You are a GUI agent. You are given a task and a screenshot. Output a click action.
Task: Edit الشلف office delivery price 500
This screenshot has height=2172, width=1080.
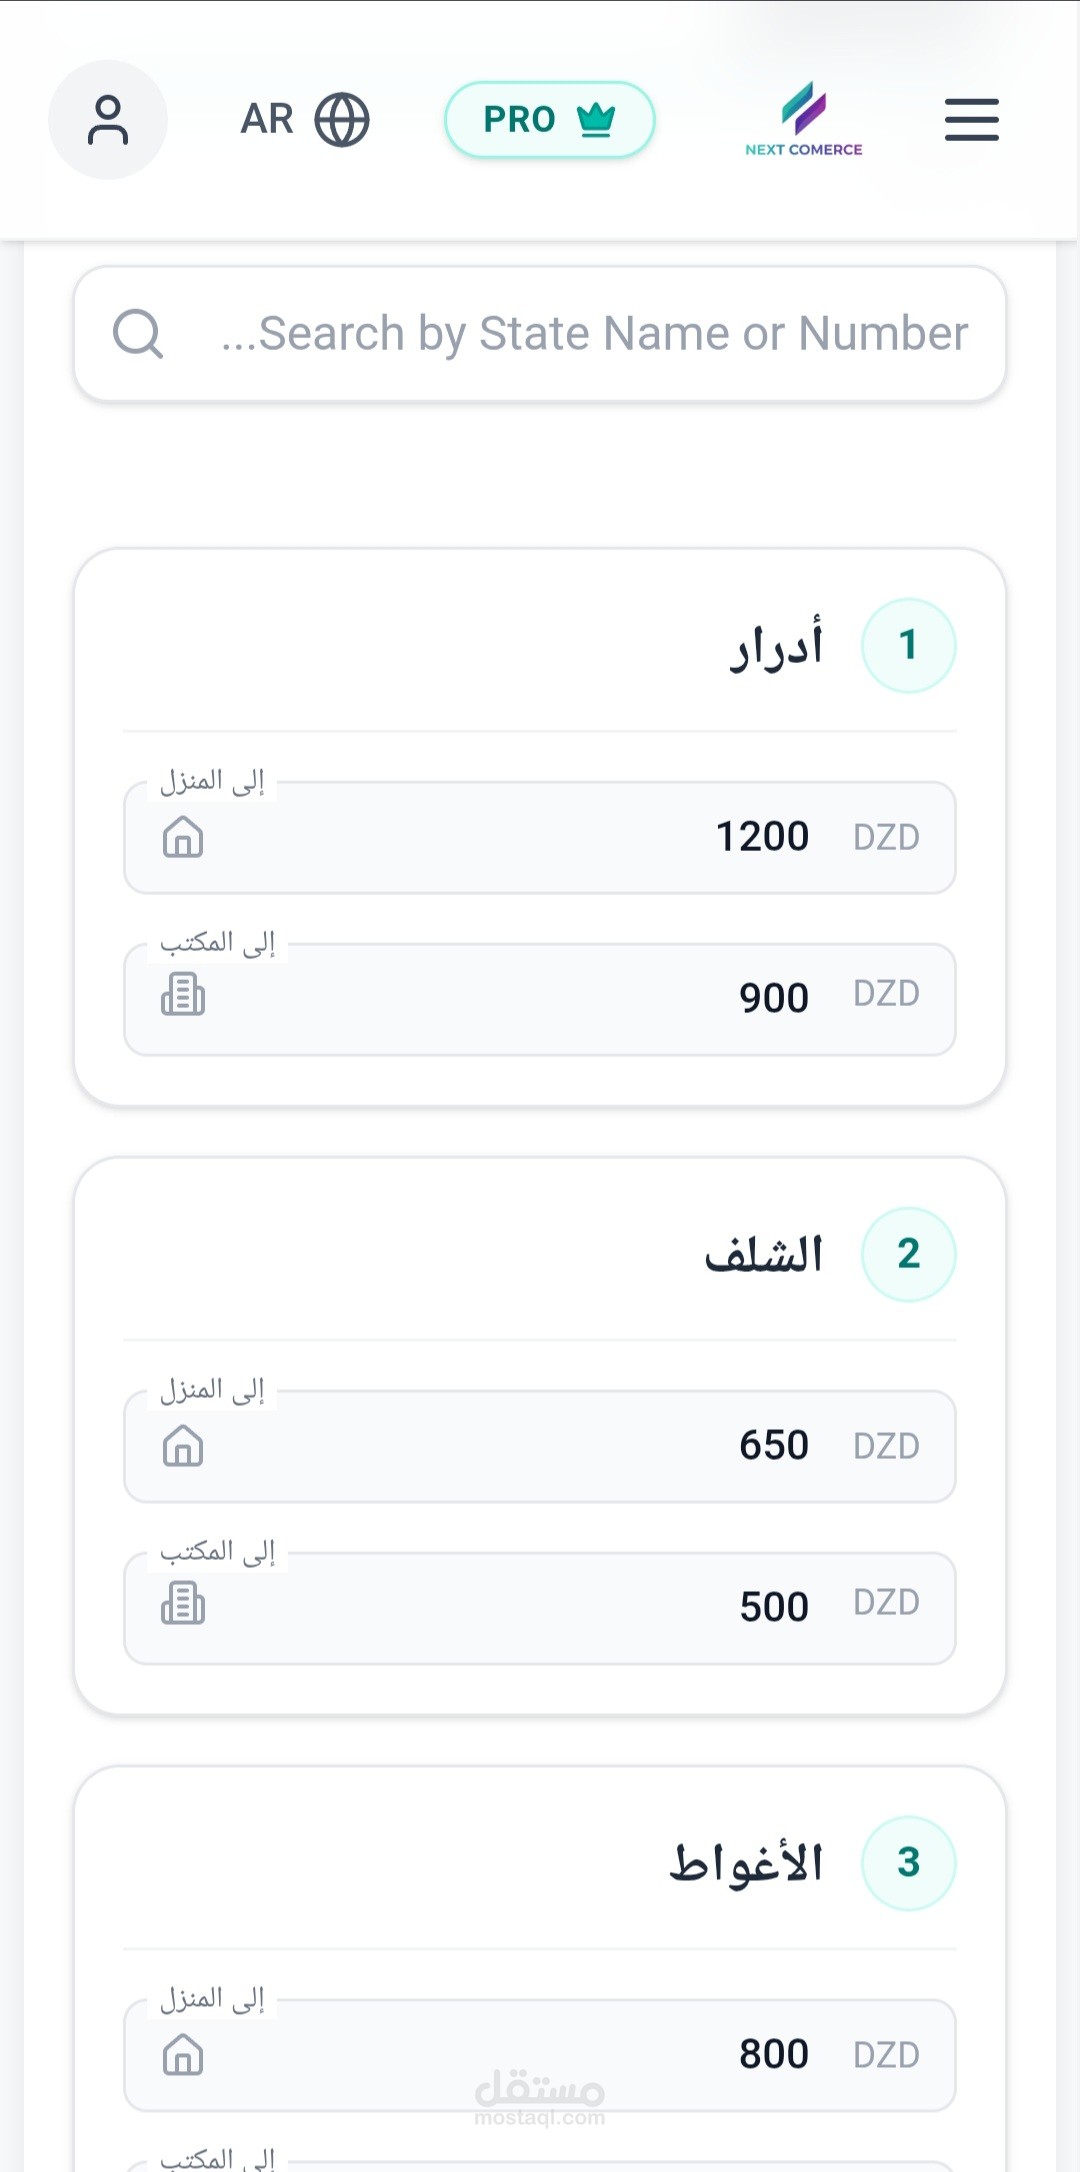(x=773, y=1607)
